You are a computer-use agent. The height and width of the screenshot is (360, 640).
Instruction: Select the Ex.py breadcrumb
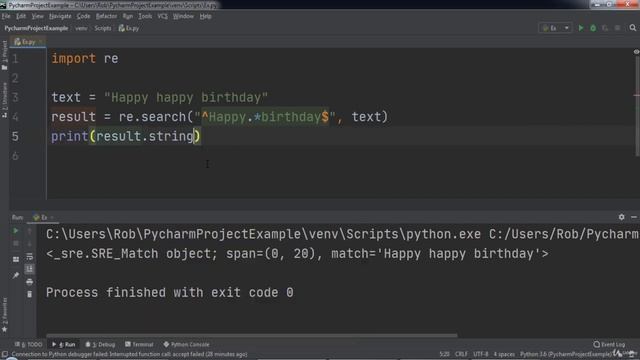(129, 28)
